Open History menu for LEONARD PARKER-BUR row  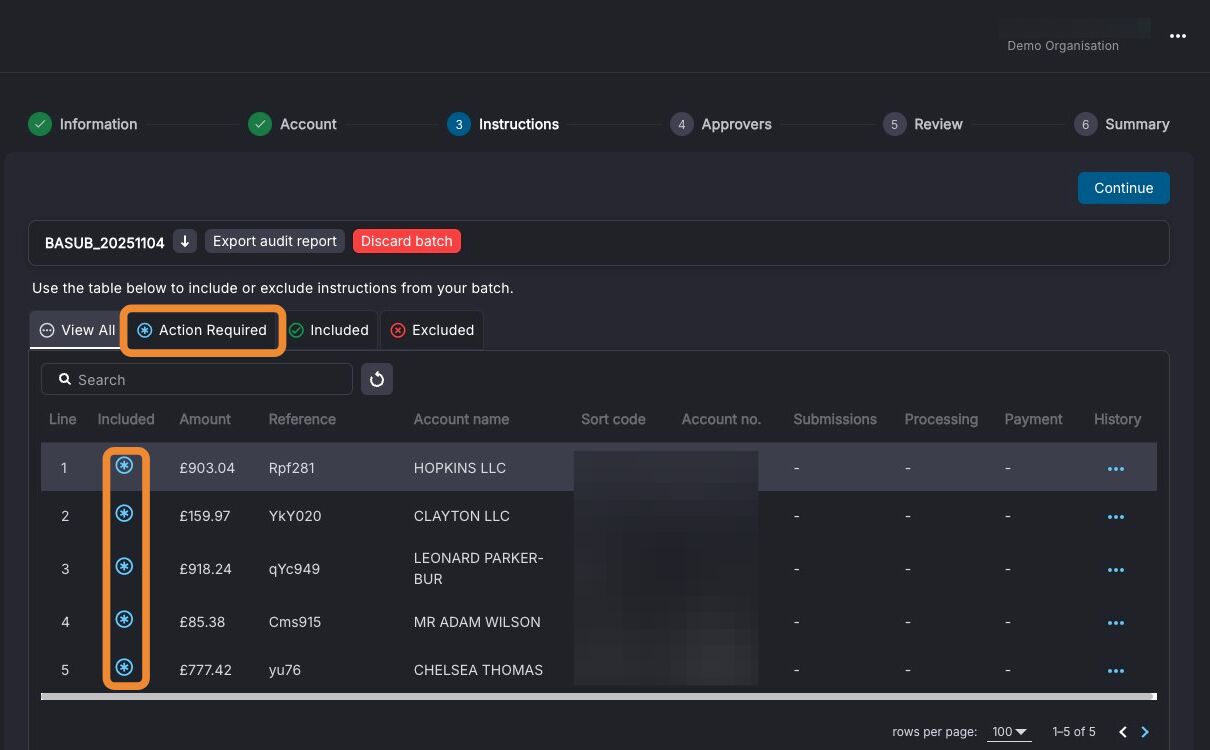coord(1116,570)
